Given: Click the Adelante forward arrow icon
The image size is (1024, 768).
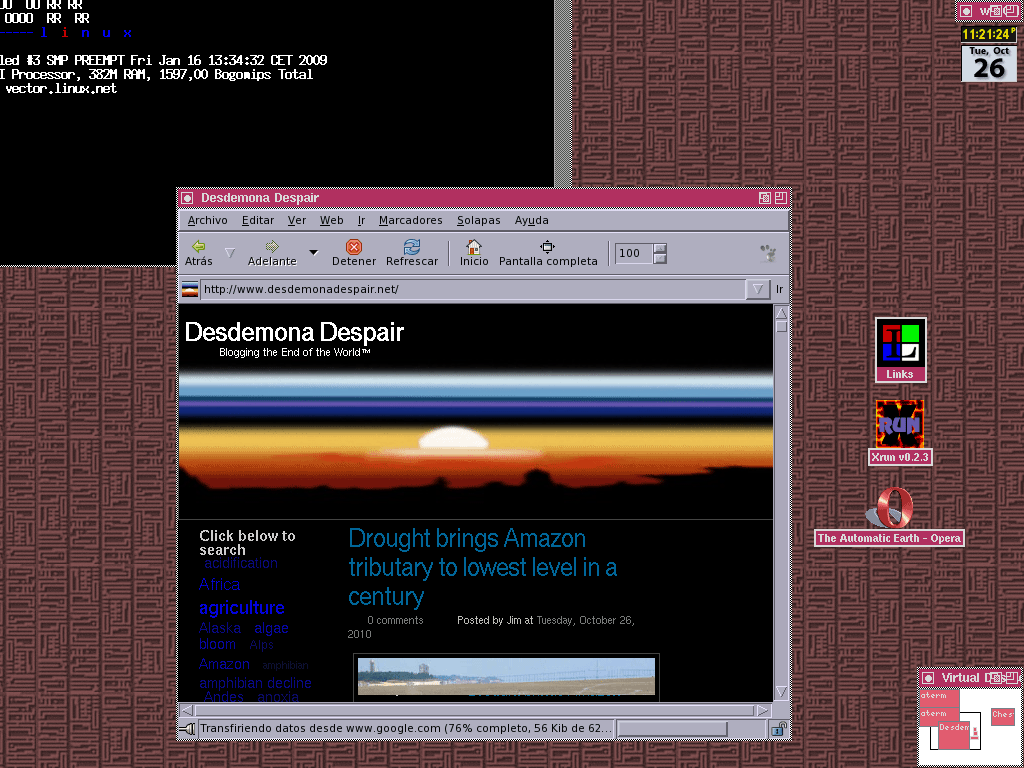Looking at the screenshot, I should [271, 246].
